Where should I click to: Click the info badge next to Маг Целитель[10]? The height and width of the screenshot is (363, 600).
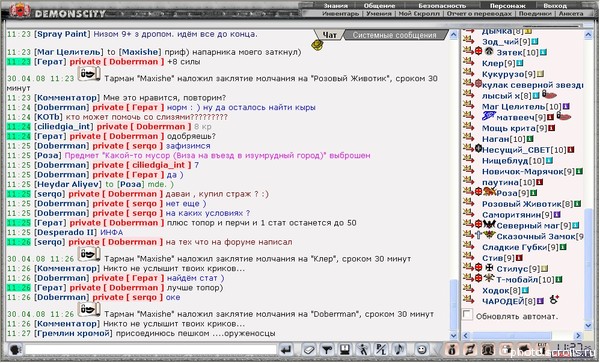[566, 106]
